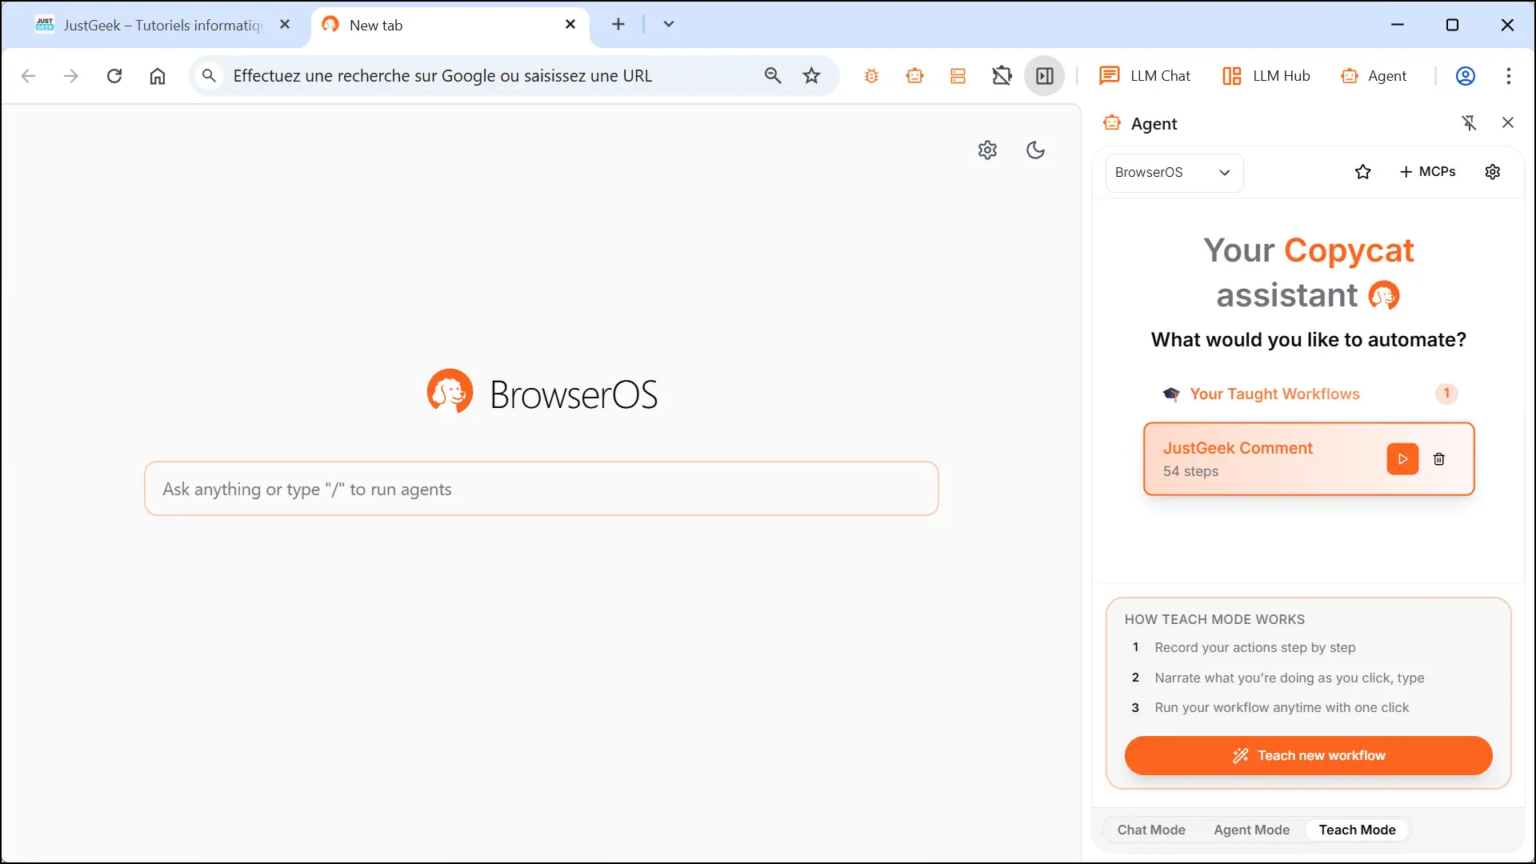
Task: Open Chrome's three-dot menu
Action: pos(1509,75)
